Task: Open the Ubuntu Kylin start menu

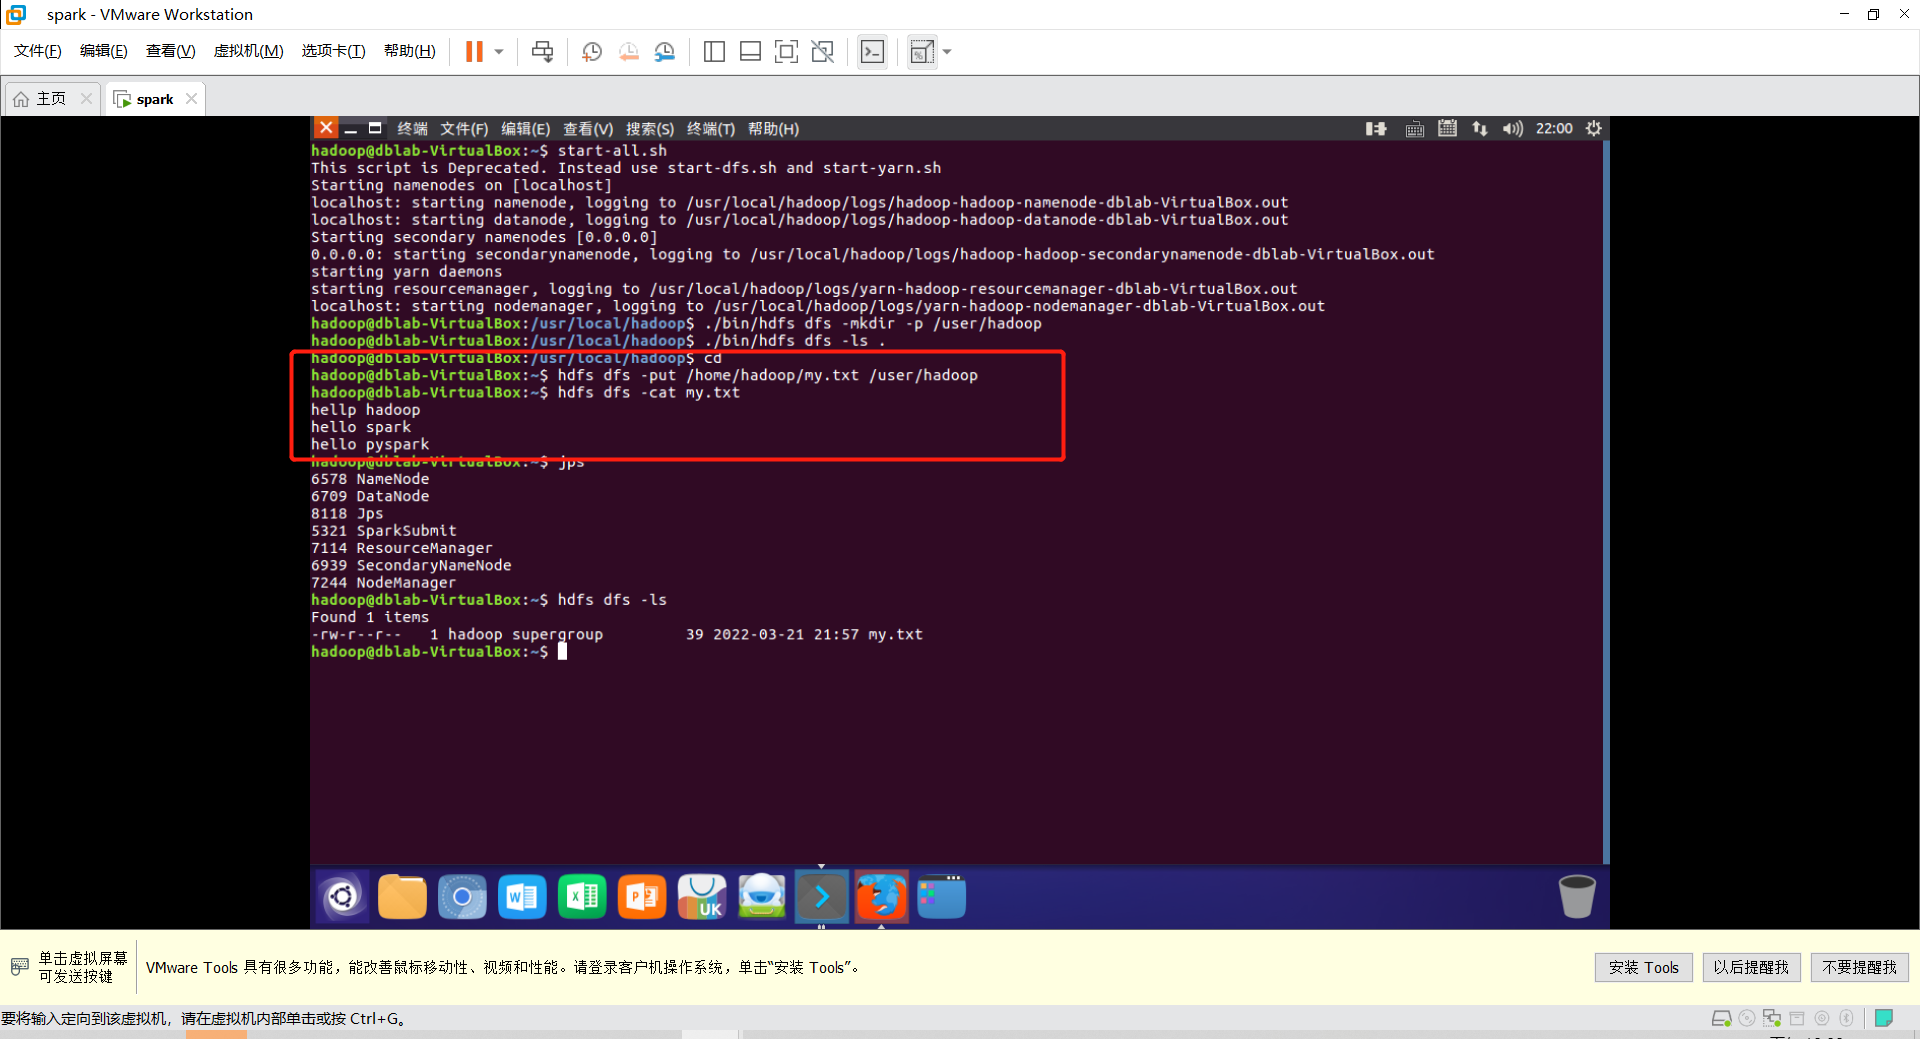Action: (343, 896)
